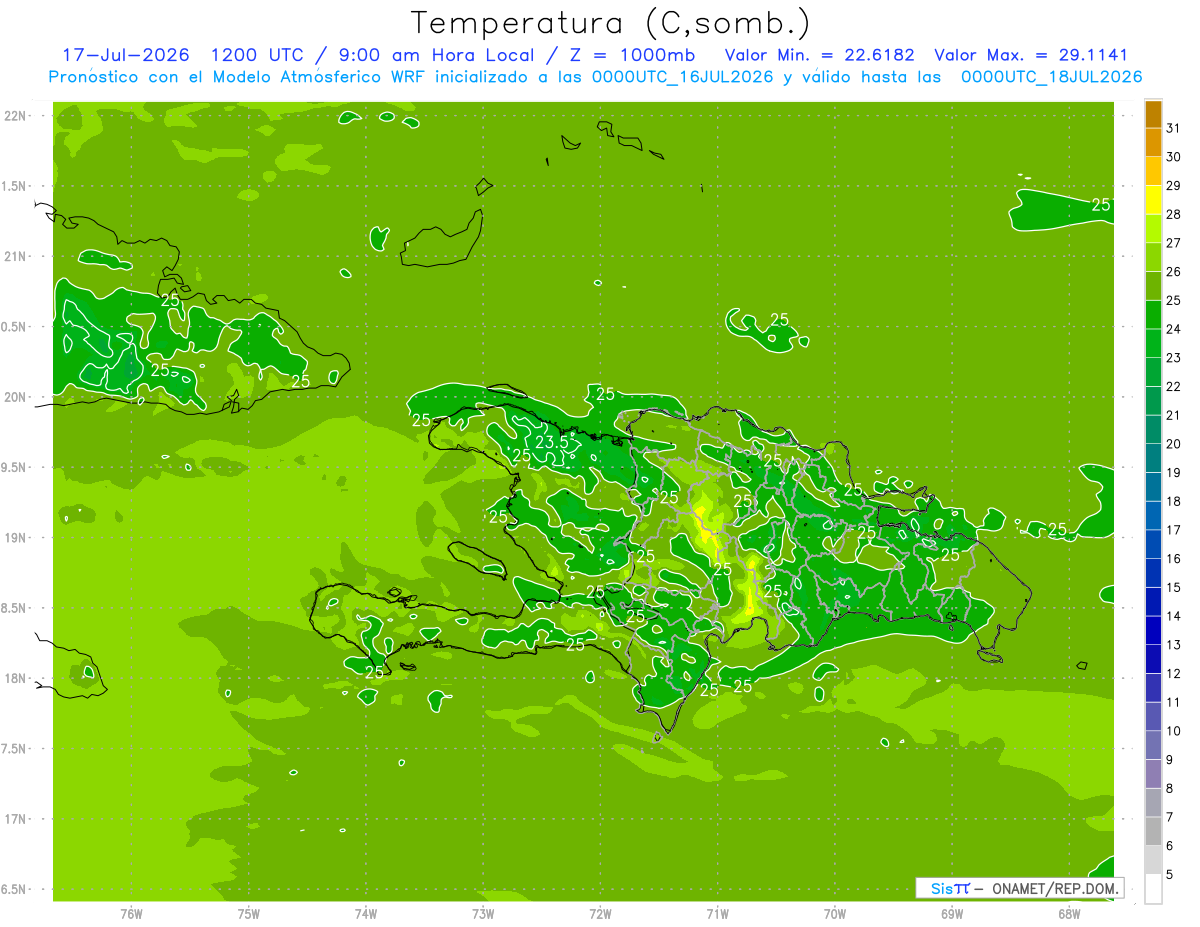This screenshot has height=927, width=1200.
Task: Click the "72W" longitude axis label
Action: pyautogui.click(x=600, y=913)
